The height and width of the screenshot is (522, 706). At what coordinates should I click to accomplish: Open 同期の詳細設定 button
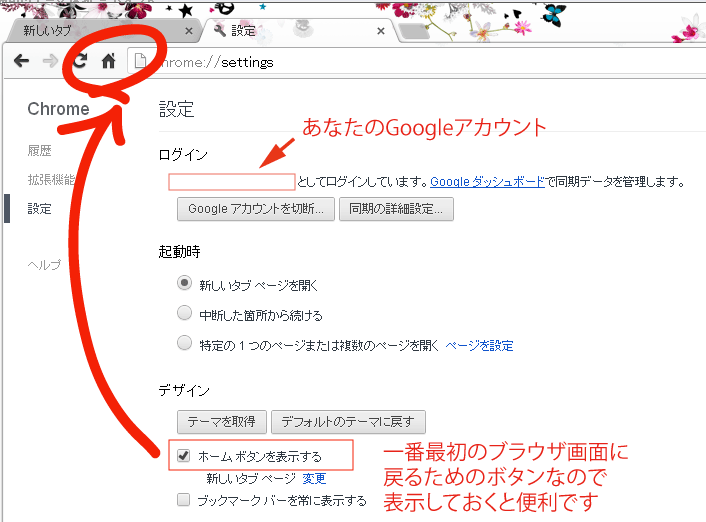click(396, 209)
